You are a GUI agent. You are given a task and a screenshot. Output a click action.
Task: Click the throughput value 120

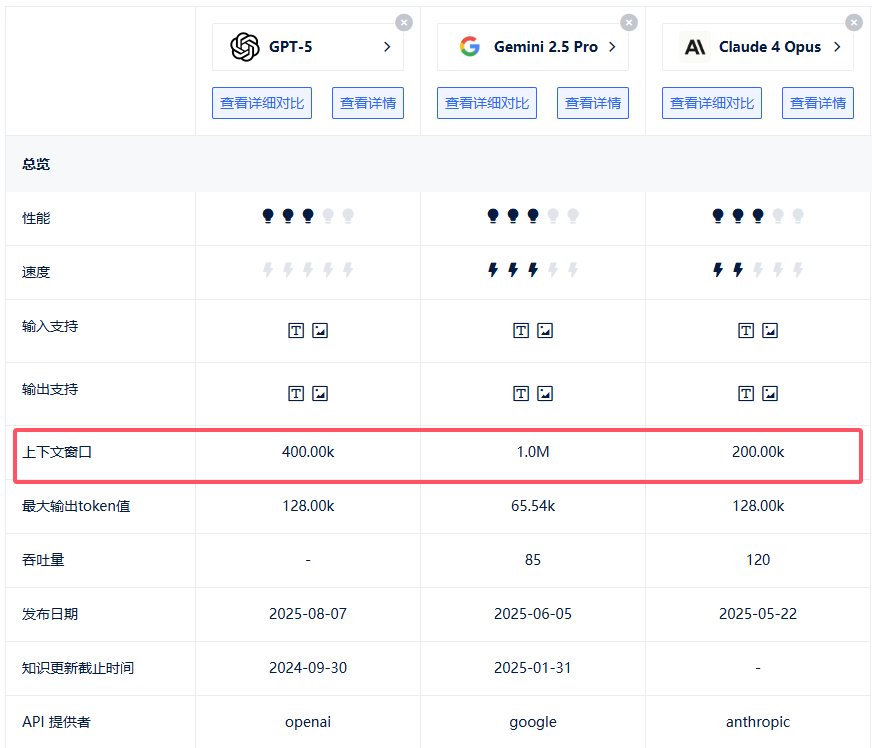coord(758,560)
